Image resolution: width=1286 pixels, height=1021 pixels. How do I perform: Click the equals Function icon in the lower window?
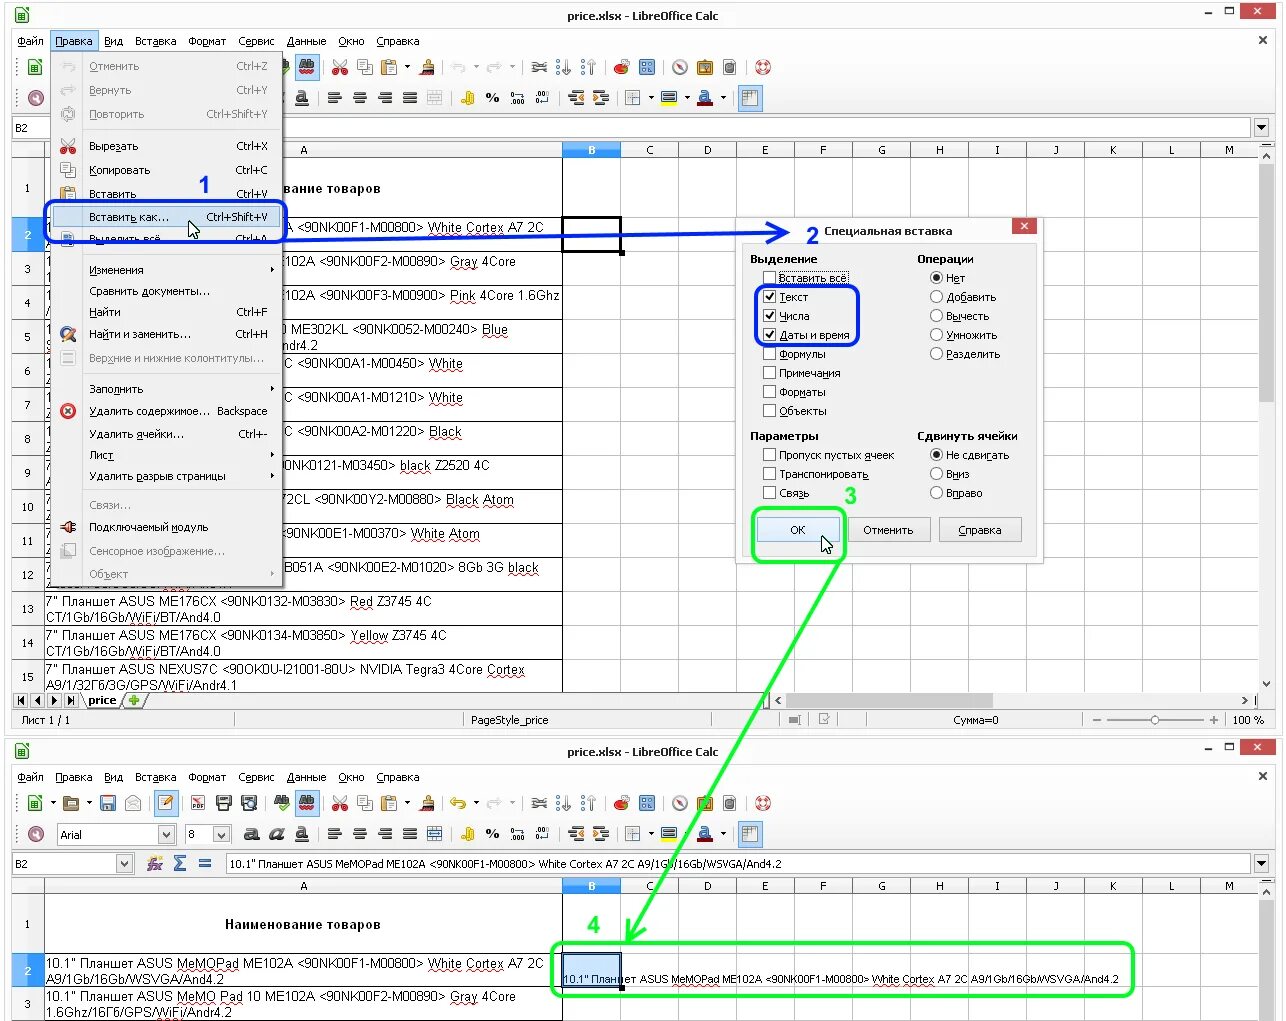[205, 863]
